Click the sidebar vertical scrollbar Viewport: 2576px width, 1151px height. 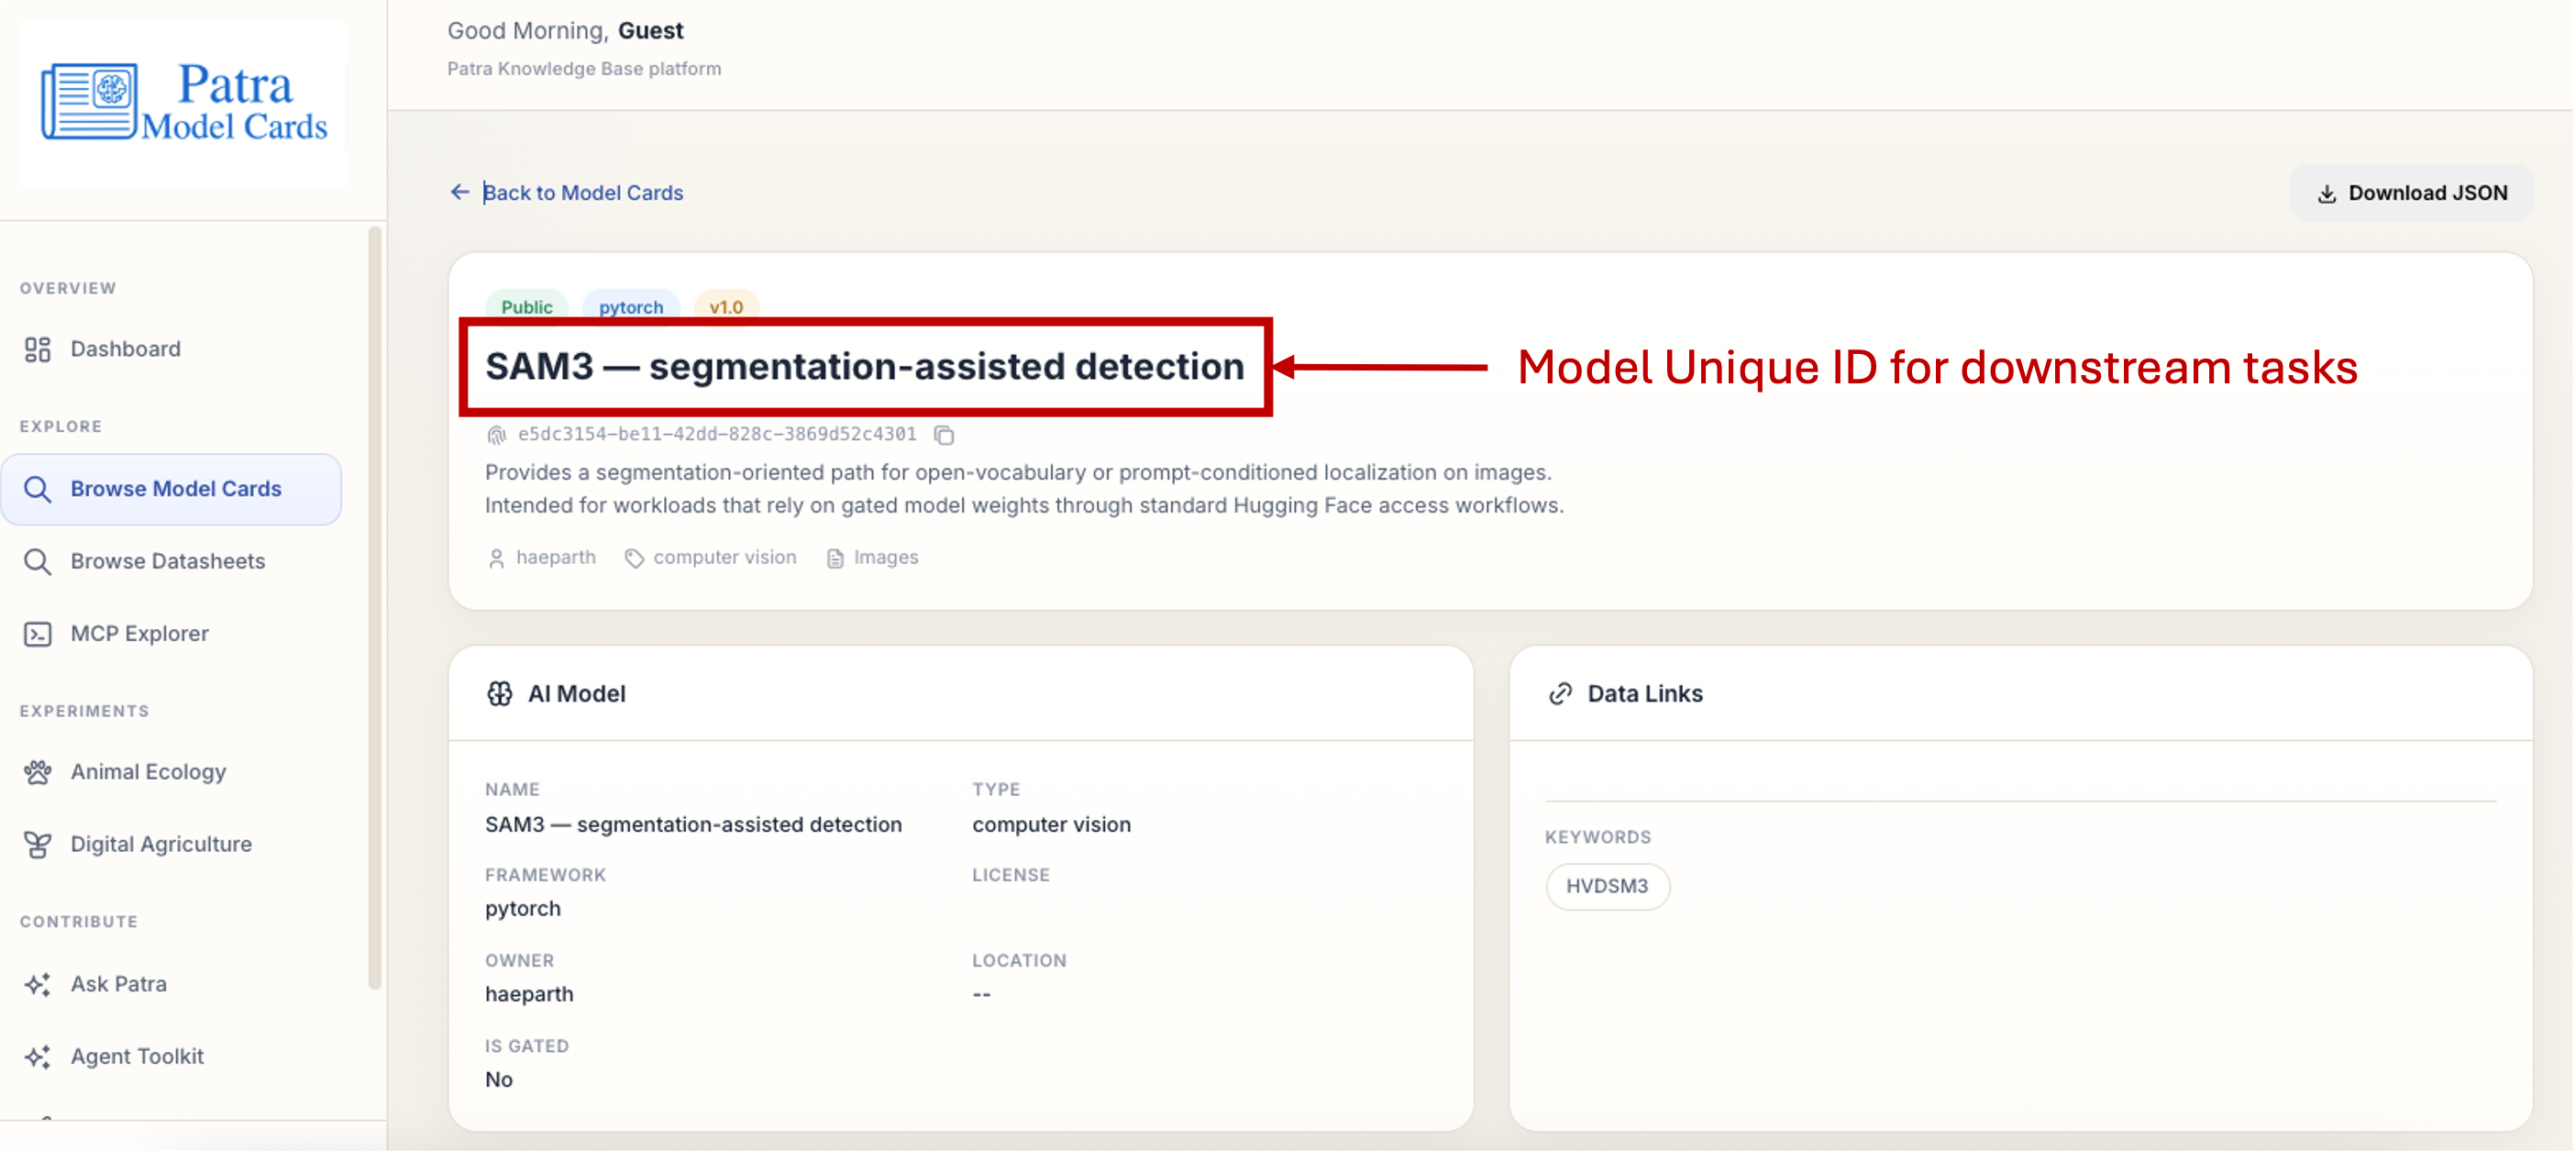(375, 608)
